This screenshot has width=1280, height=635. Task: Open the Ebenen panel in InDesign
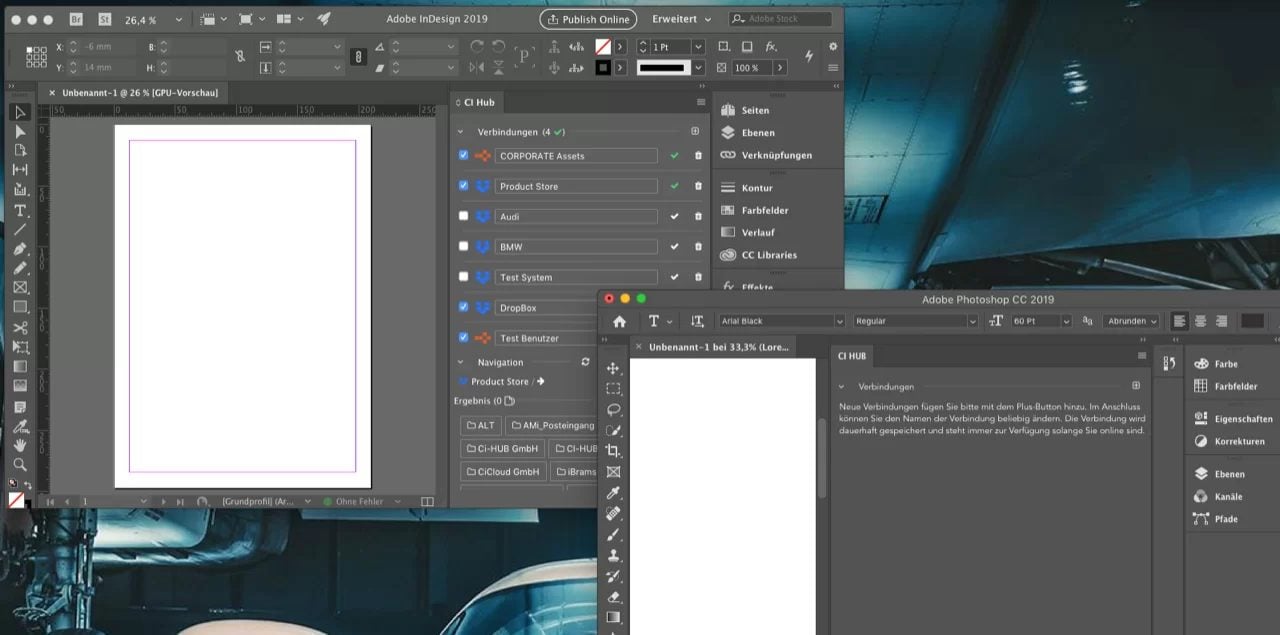(x=757, y=132)
